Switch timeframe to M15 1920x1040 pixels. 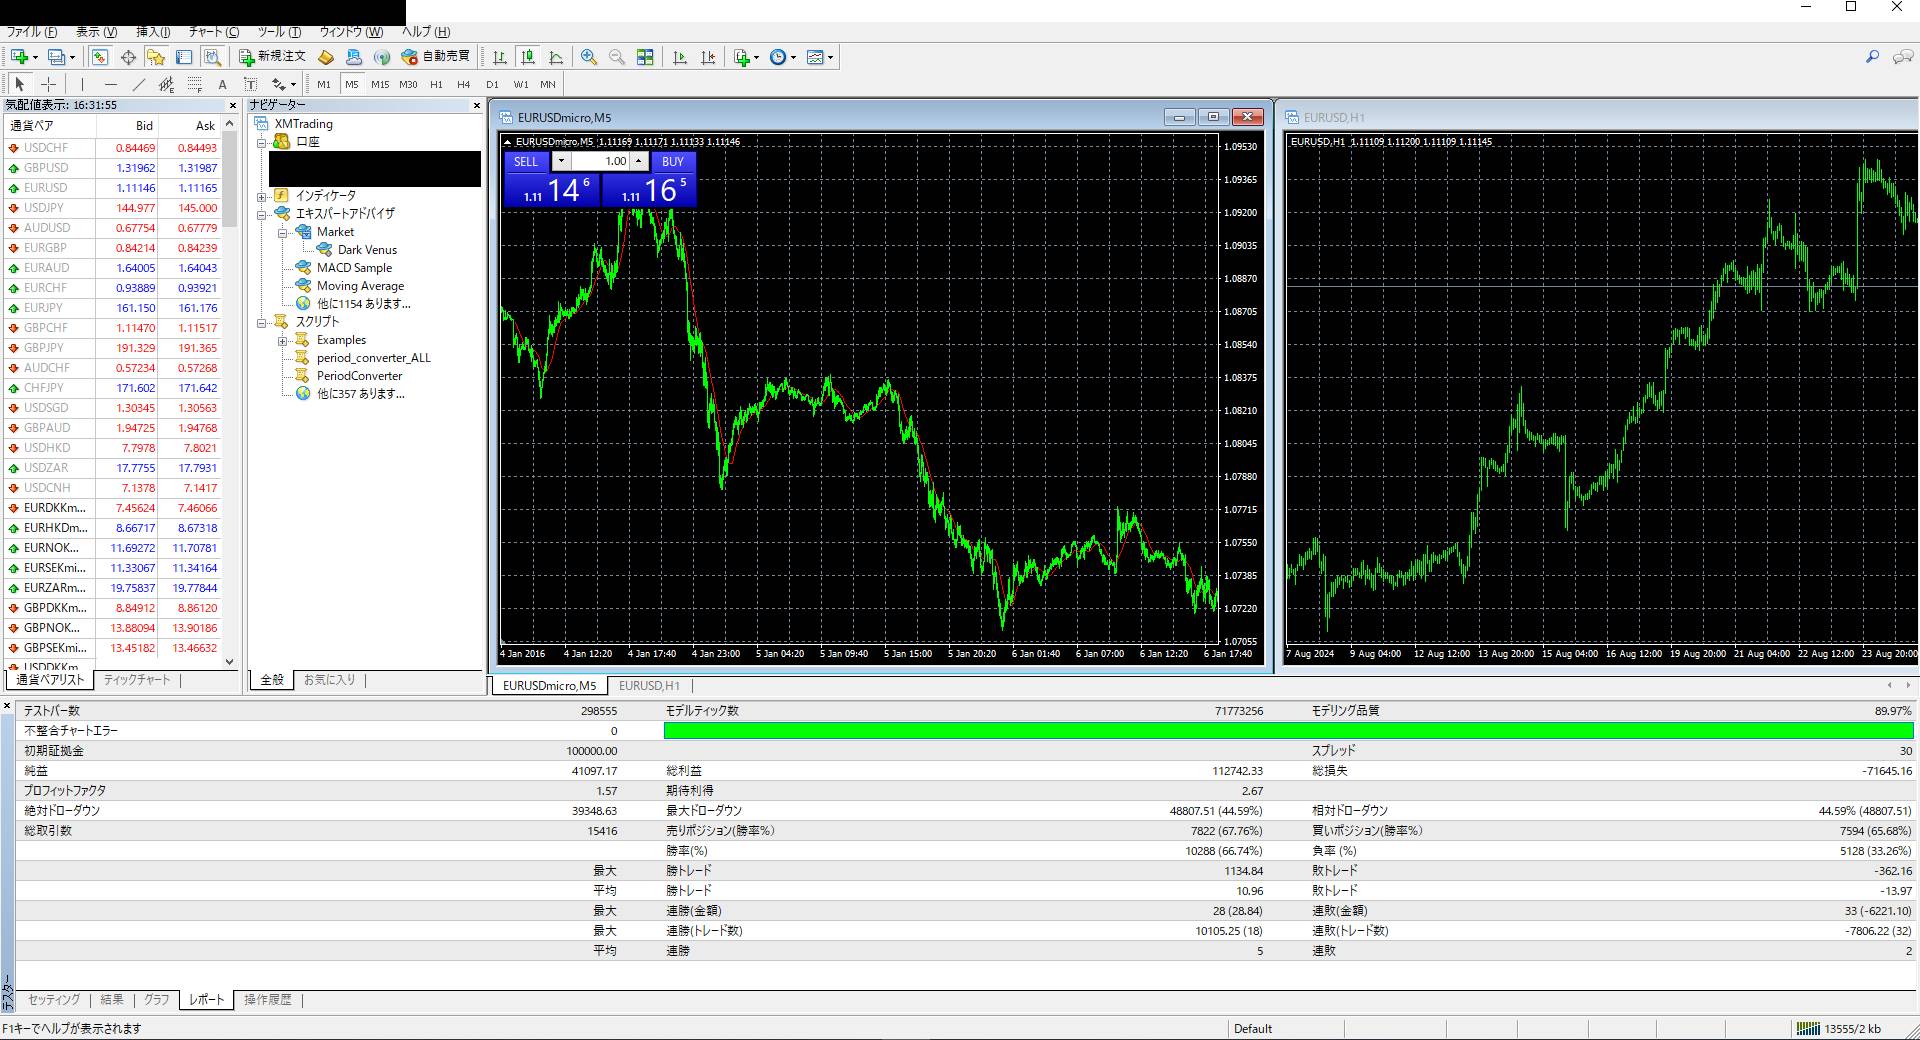pos(380,84)
